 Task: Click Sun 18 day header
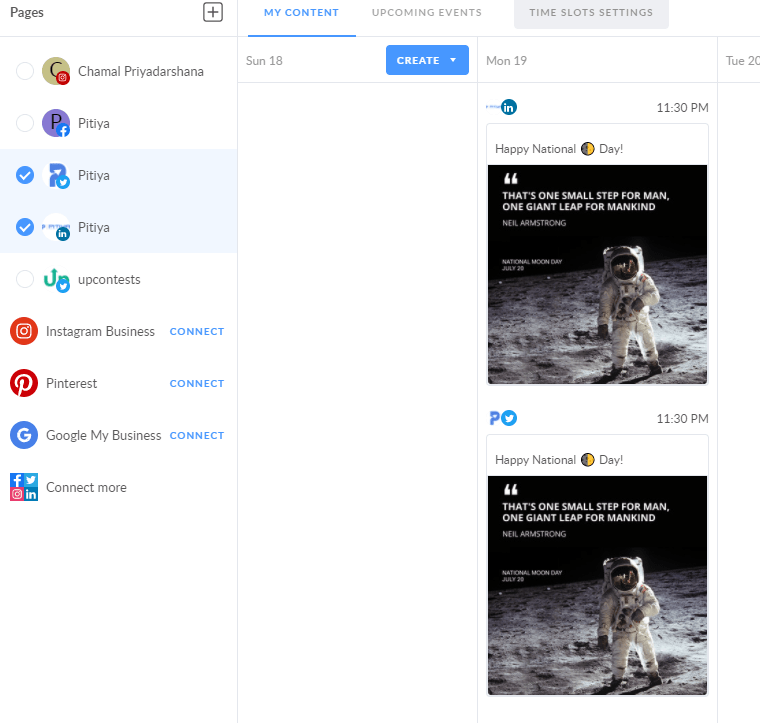point(264,61)
